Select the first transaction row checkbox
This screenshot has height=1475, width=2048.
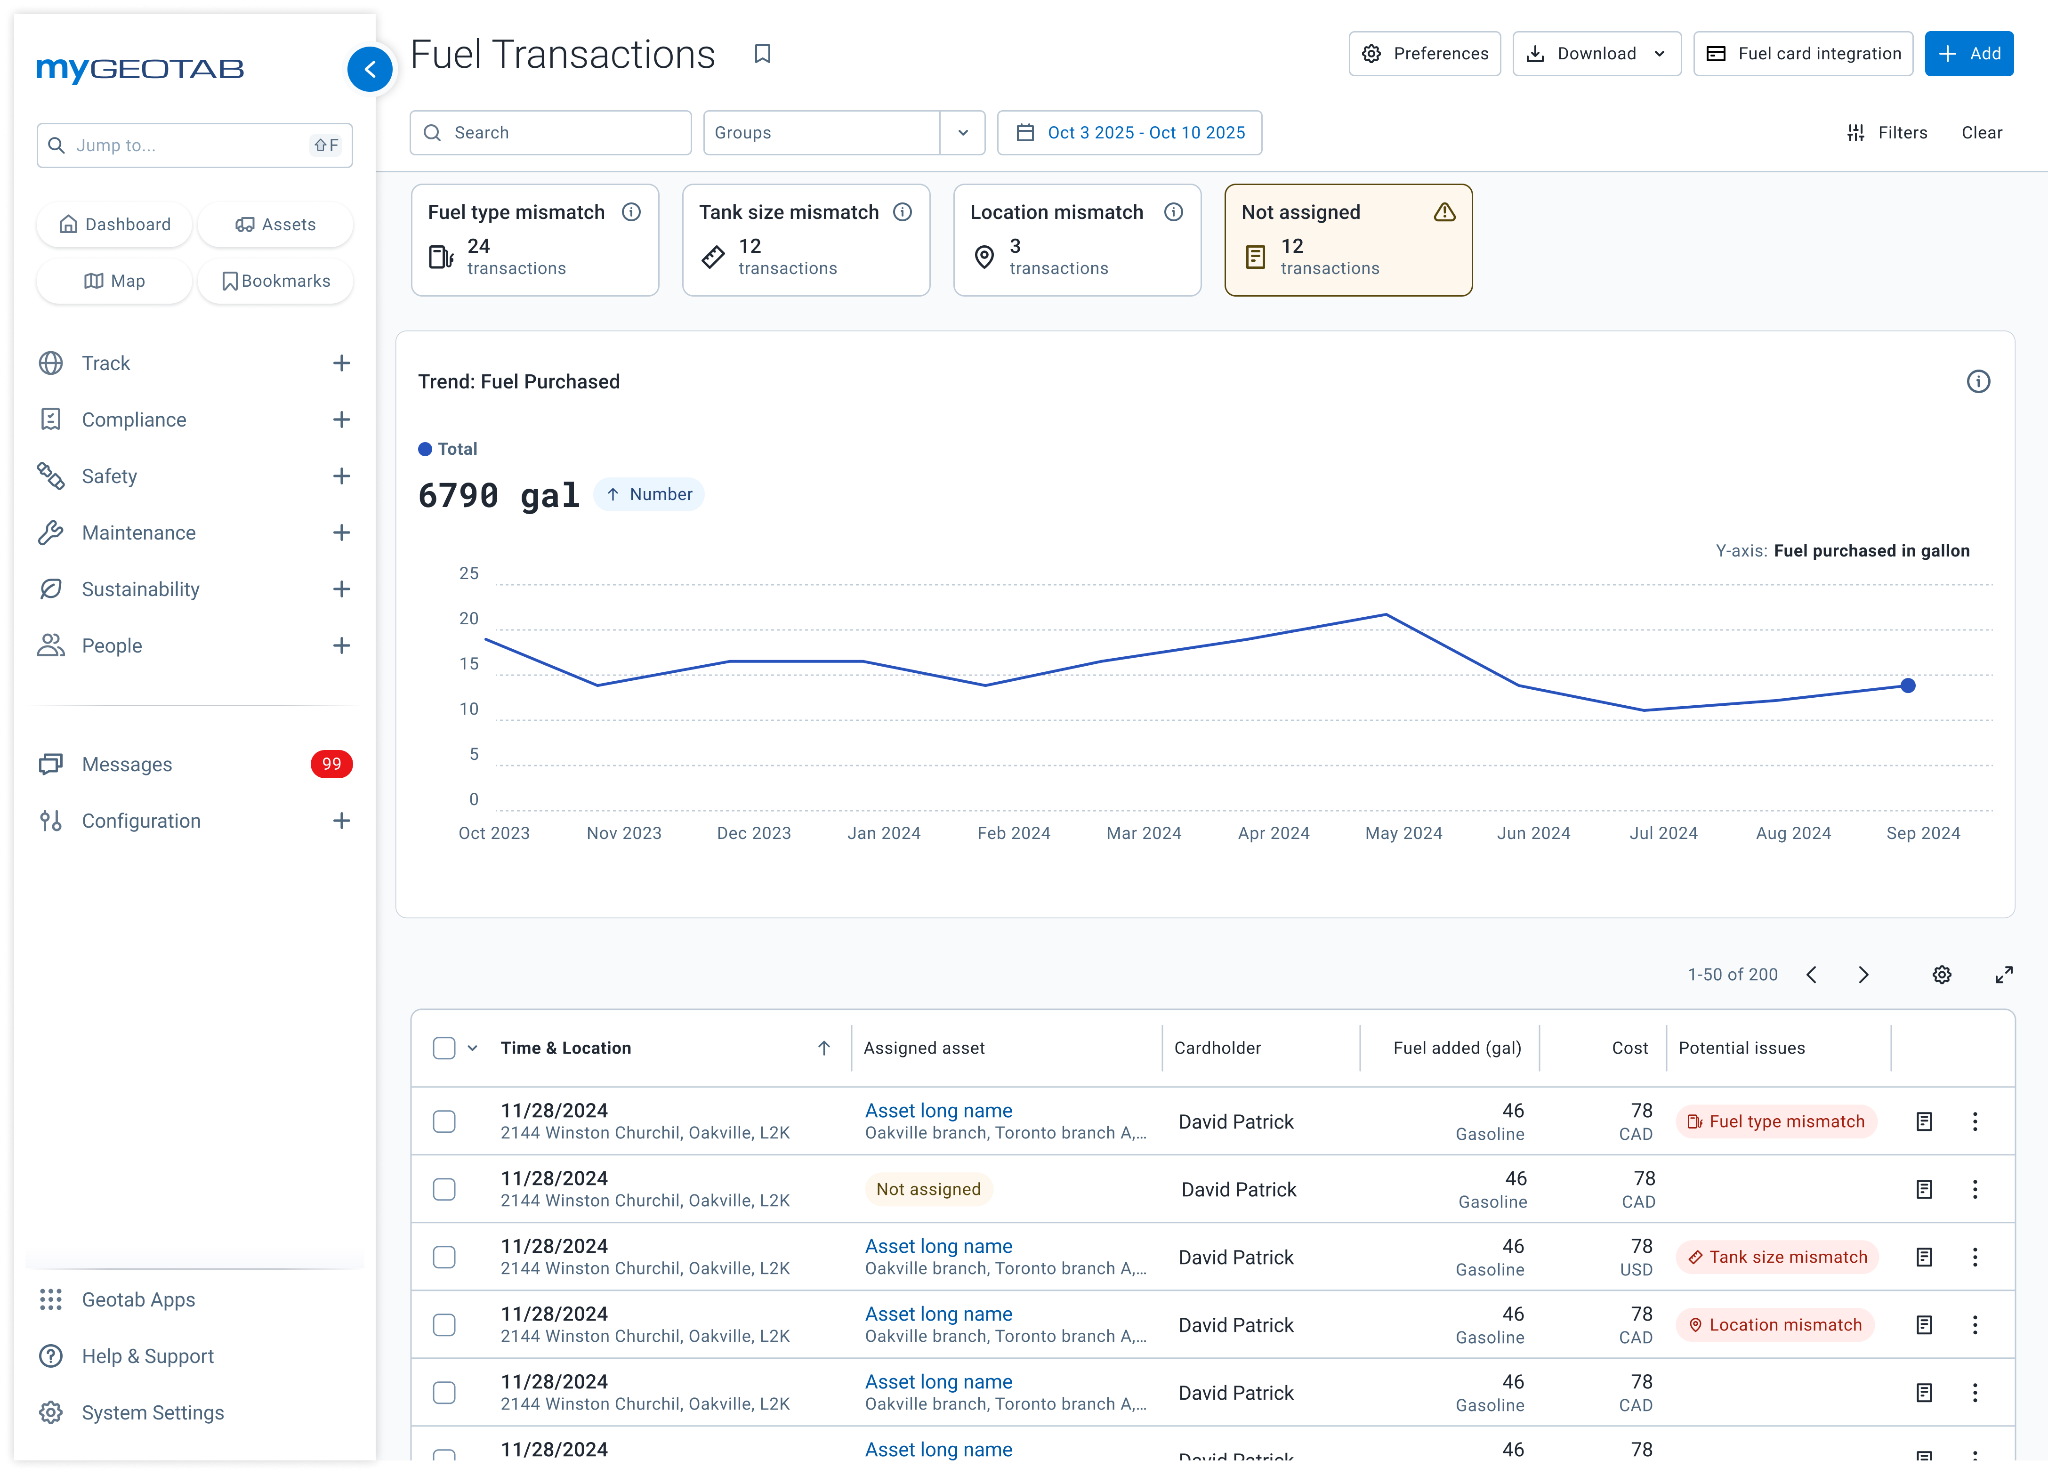pyautogui.click(x=444, y=1121)
